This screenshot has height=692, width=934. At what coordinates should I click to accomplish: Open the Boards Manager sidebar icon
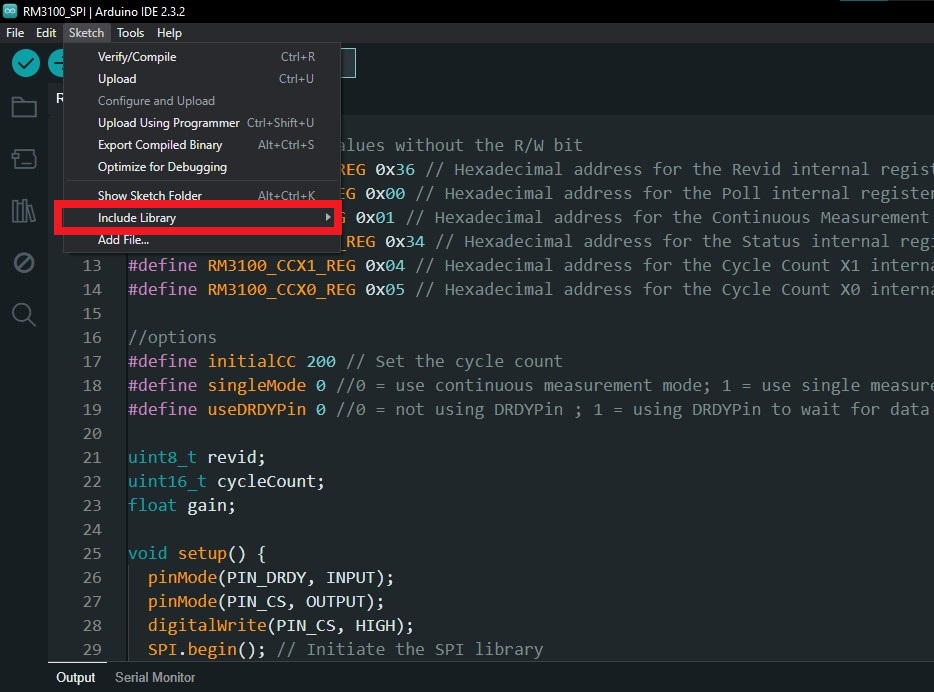coord(24,159)
